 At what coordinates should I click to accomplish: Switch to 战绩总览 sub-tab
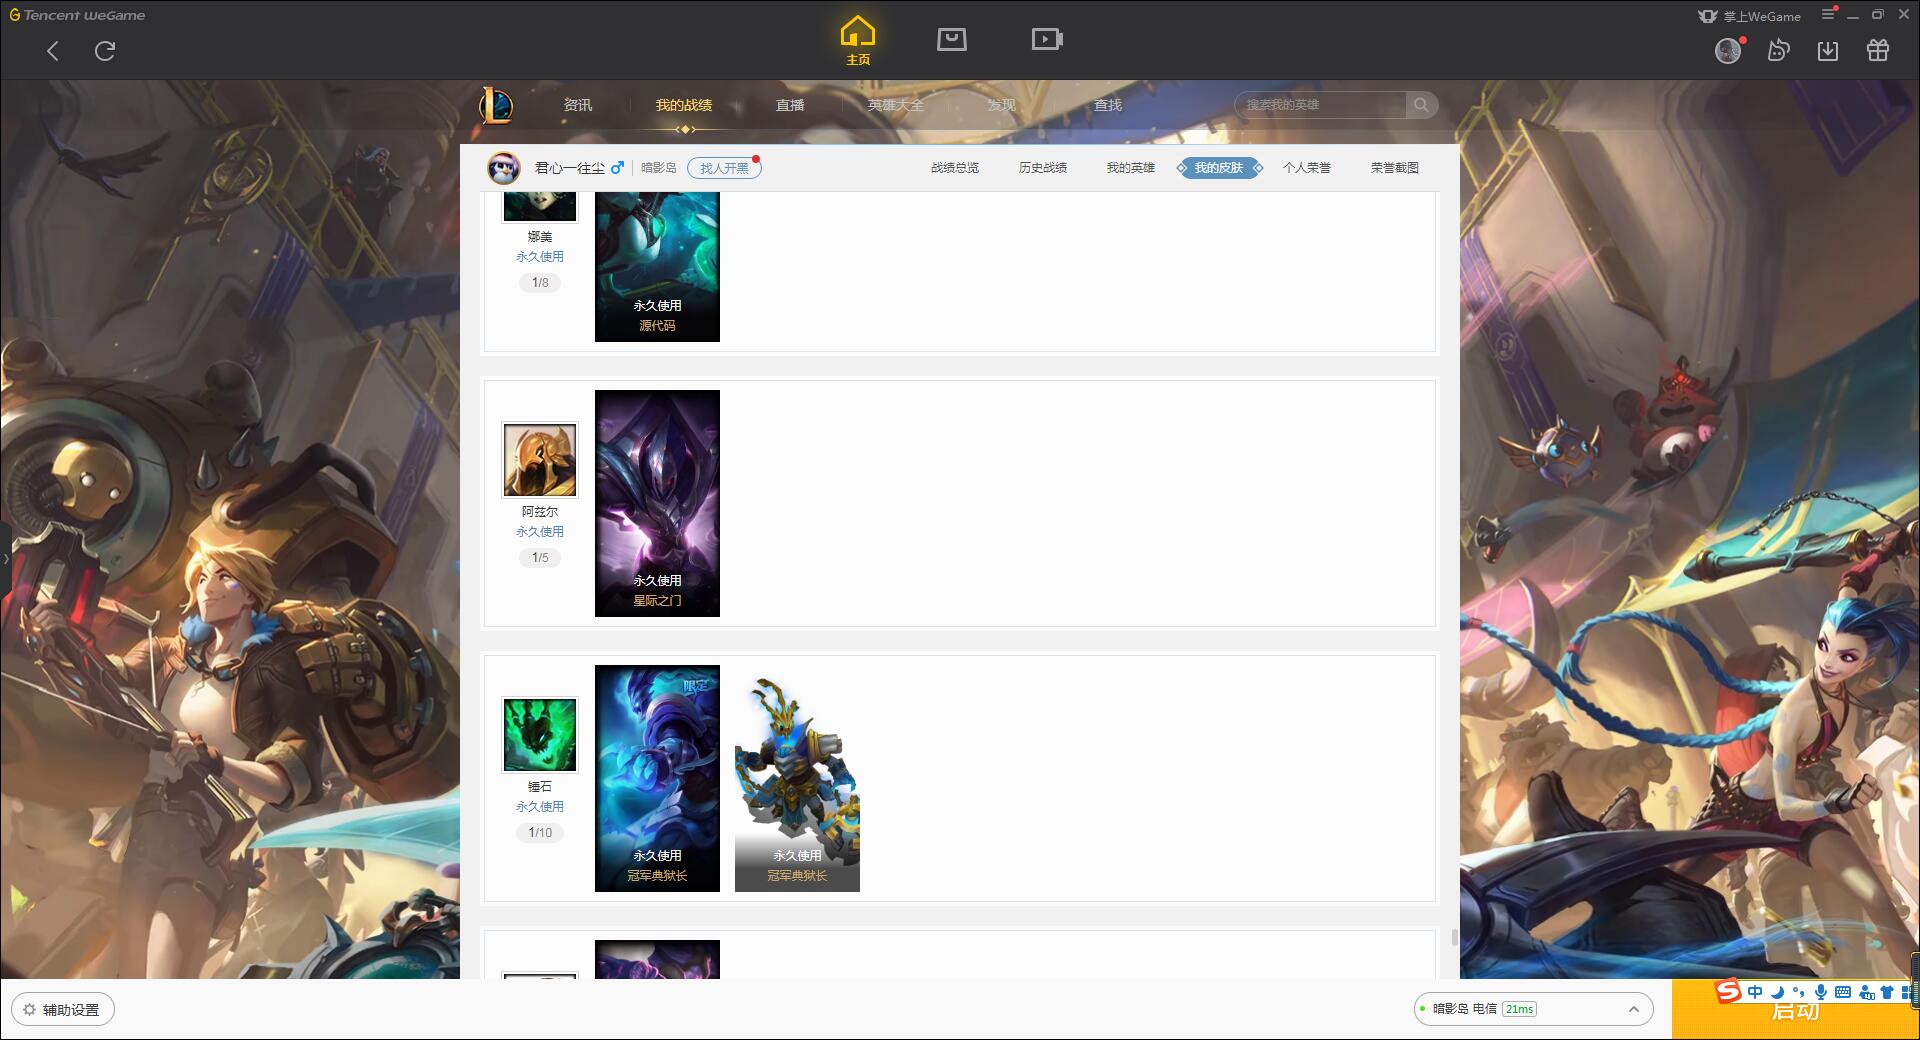pos(955,168)
